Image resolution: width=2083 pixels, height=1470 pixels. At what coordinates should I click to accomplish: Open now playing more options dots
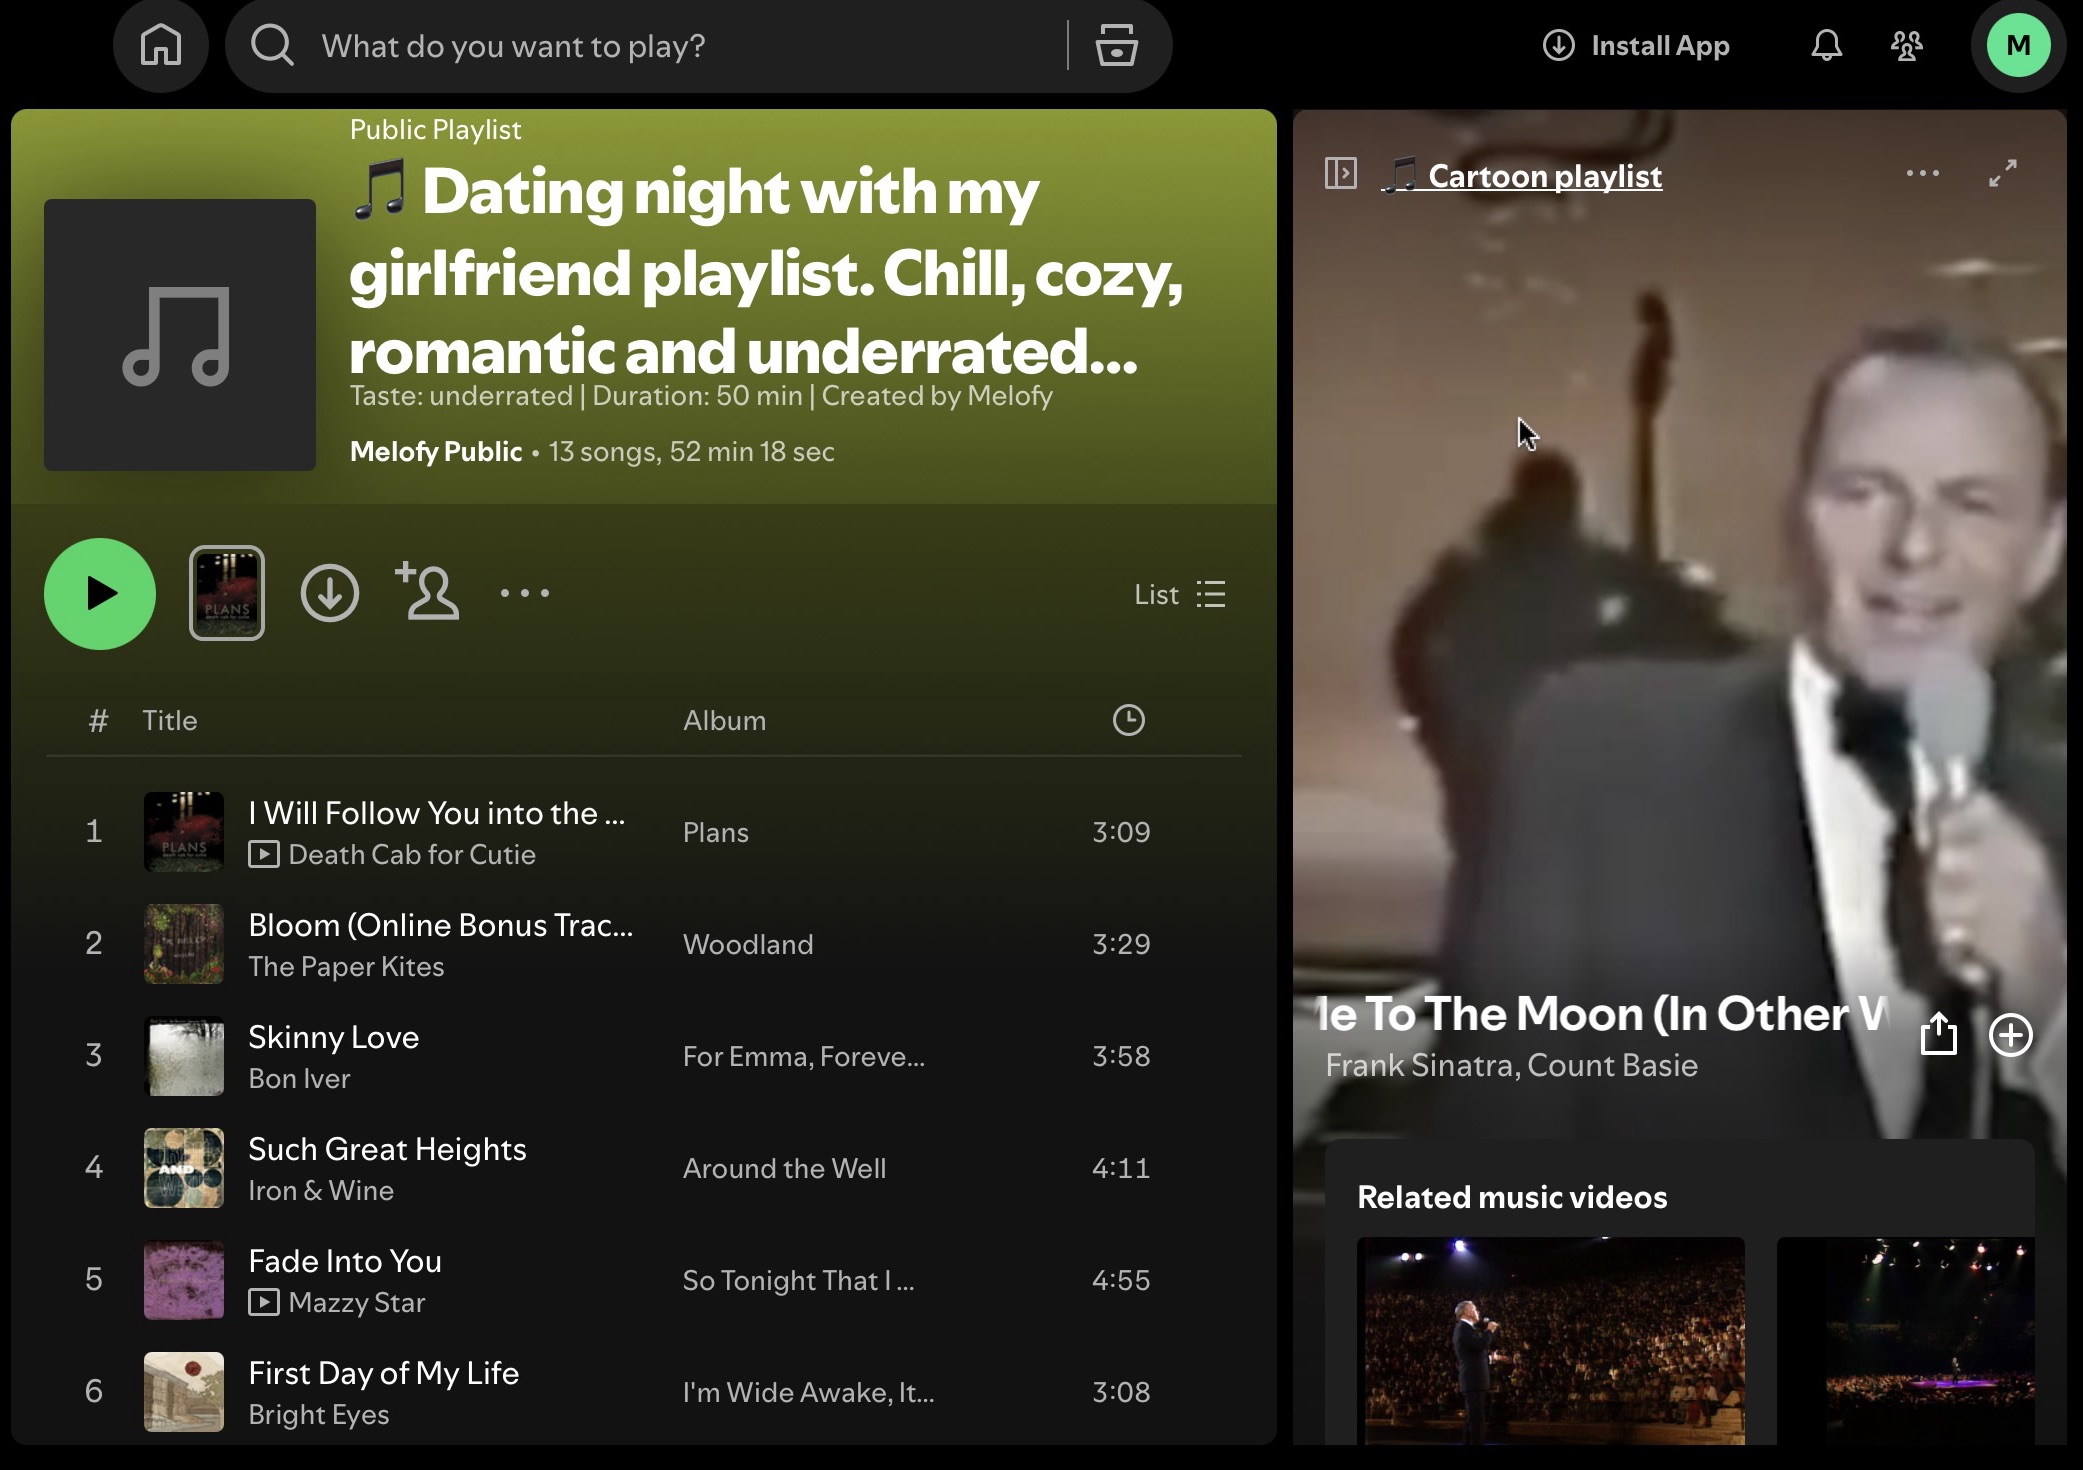[1922, 174]
